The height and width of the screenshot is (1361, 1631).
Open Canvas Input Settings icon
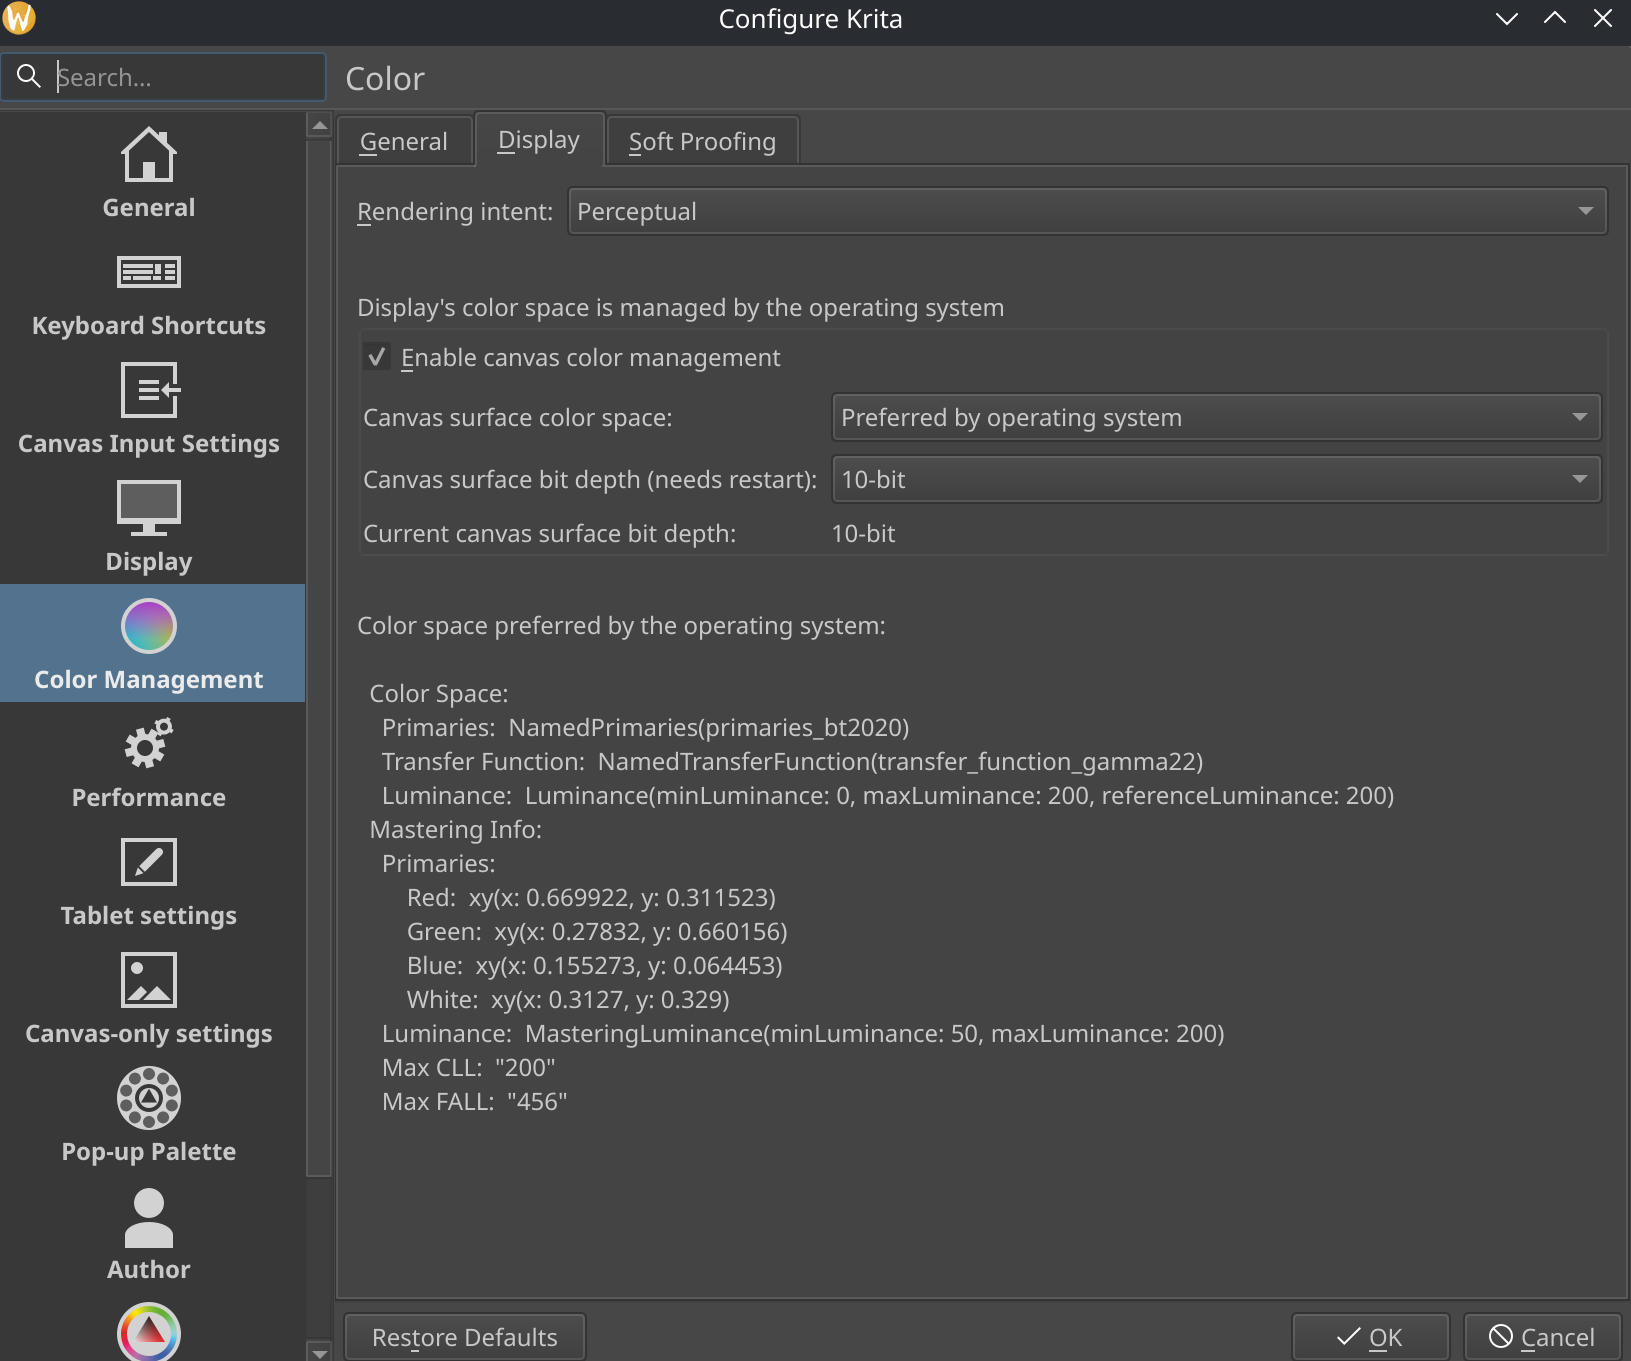149,390
